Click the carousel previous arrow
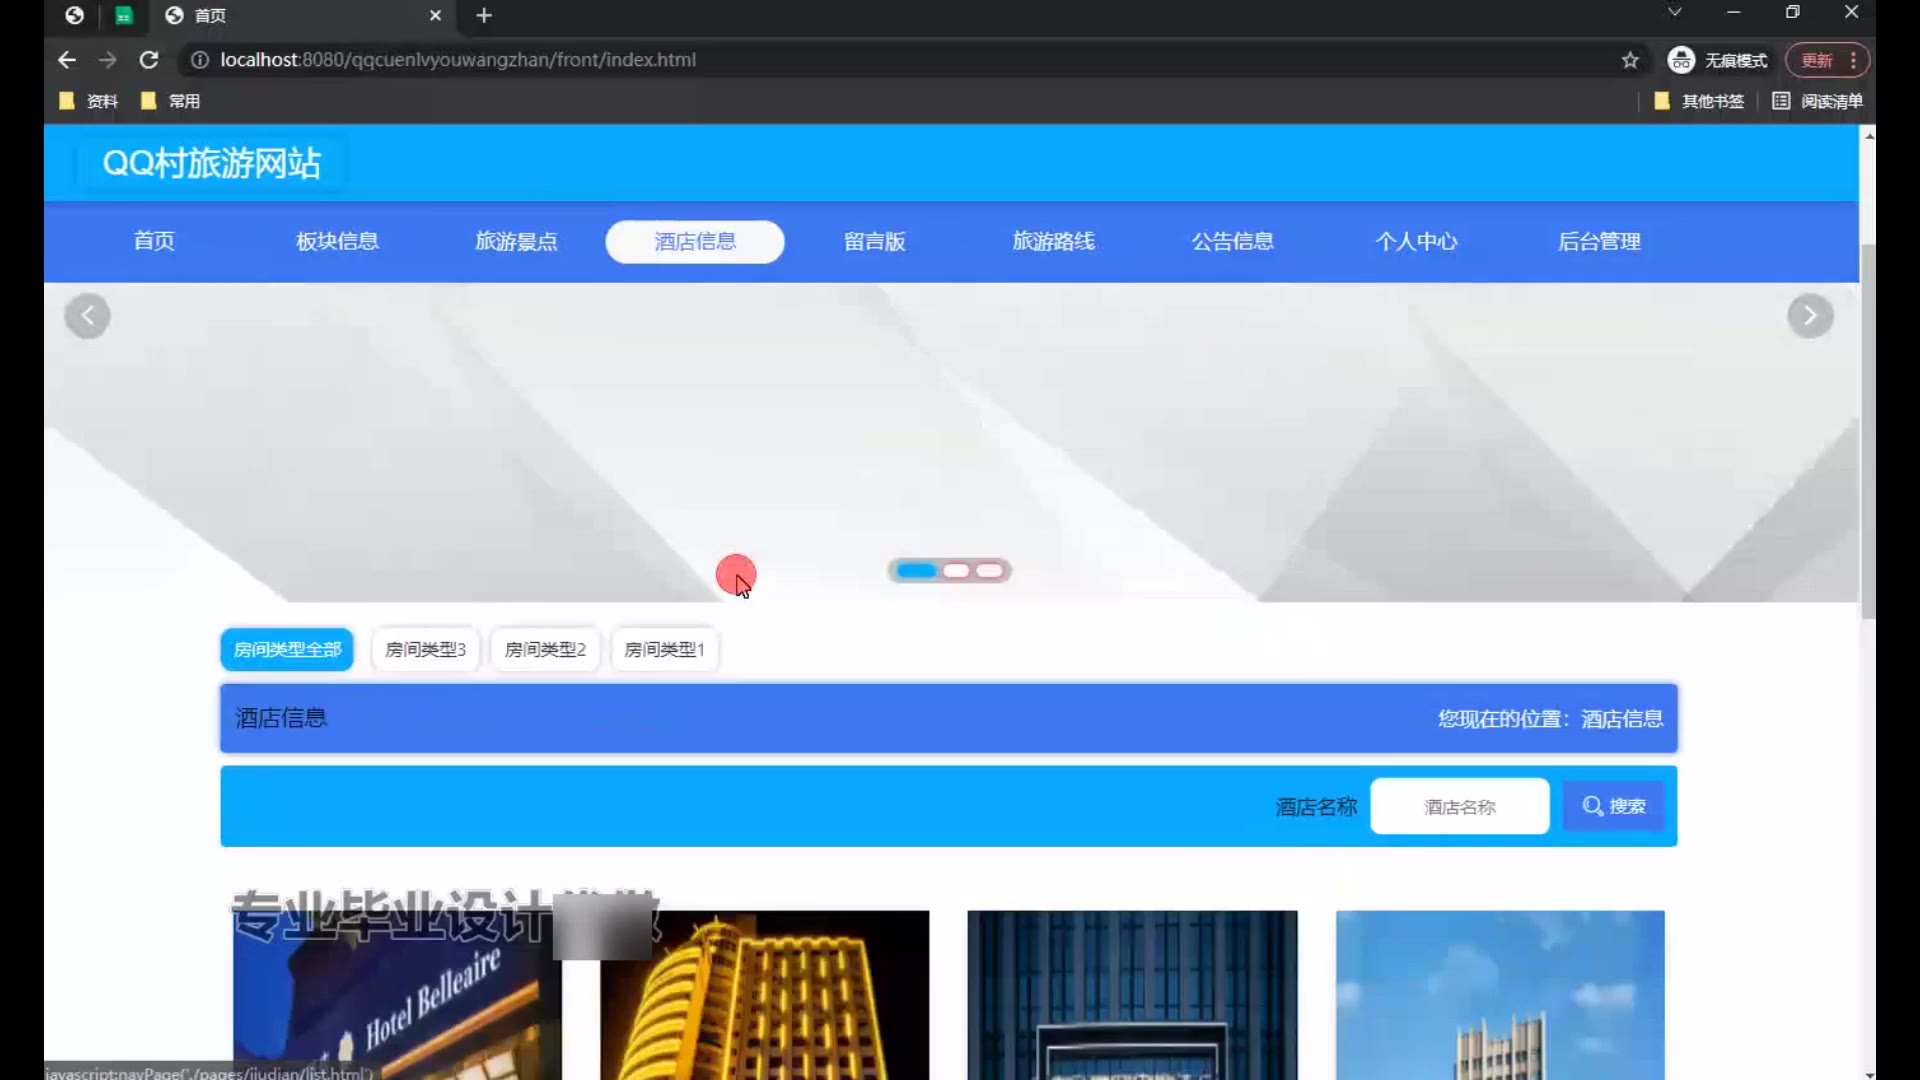The height and width of the screenshot is (1080, 1920). pos(88,316)
